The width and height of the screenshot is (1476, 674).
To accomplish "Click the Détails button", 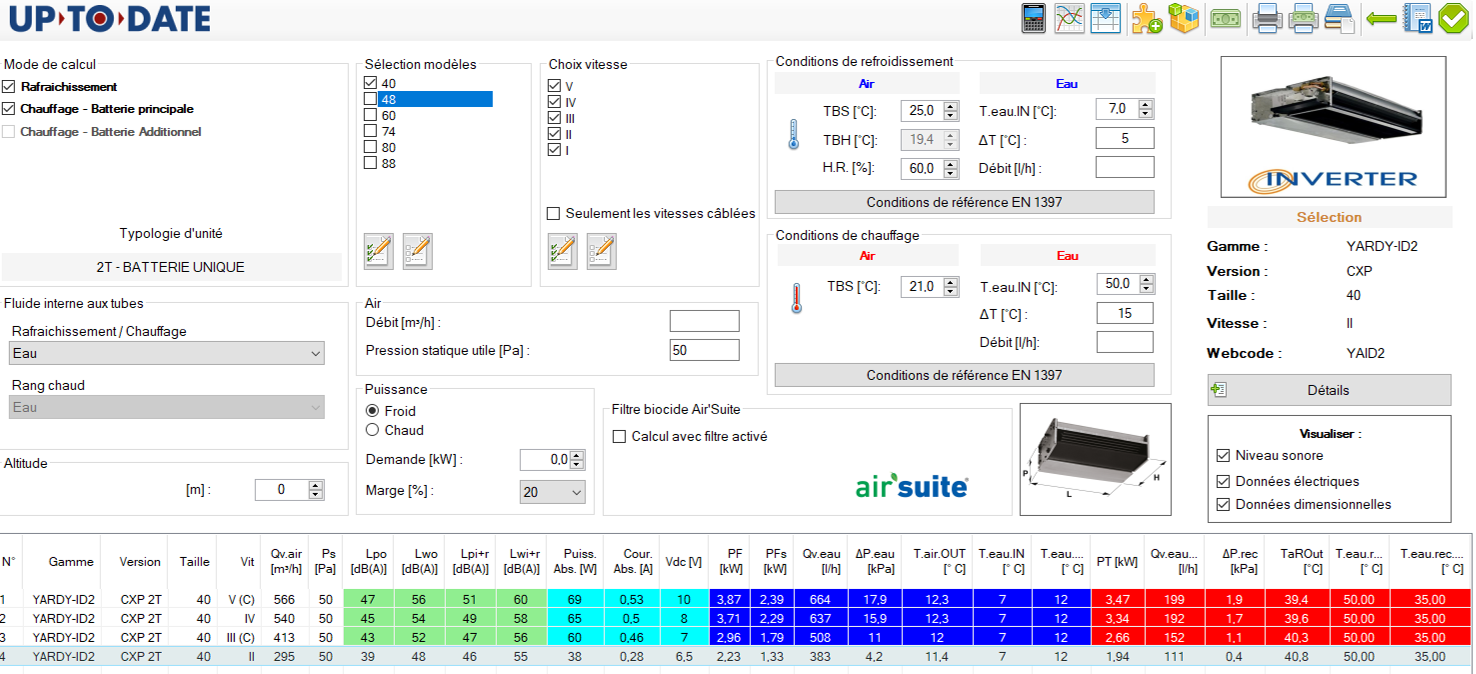I will 1328,390.
